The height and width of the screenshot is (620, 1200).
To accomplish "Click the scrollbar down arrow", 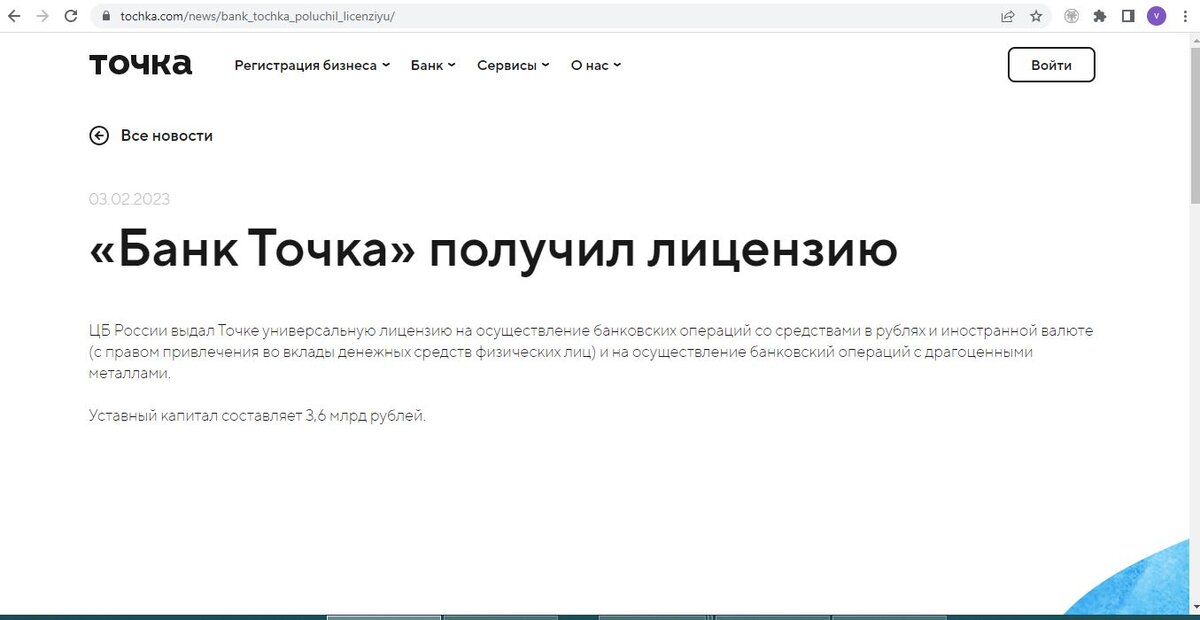I will coord(1193,607).
